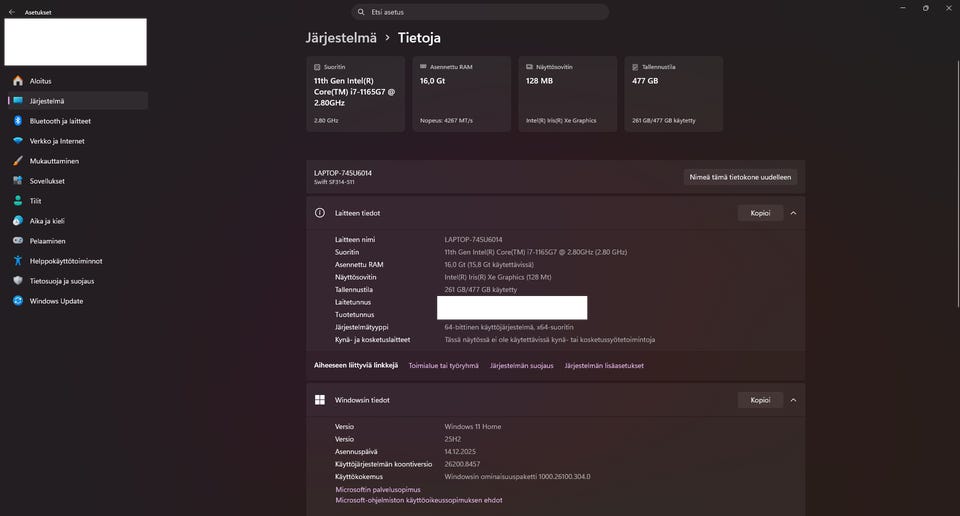
Task: Click the 25H2 version value
Action: (452, 439)
